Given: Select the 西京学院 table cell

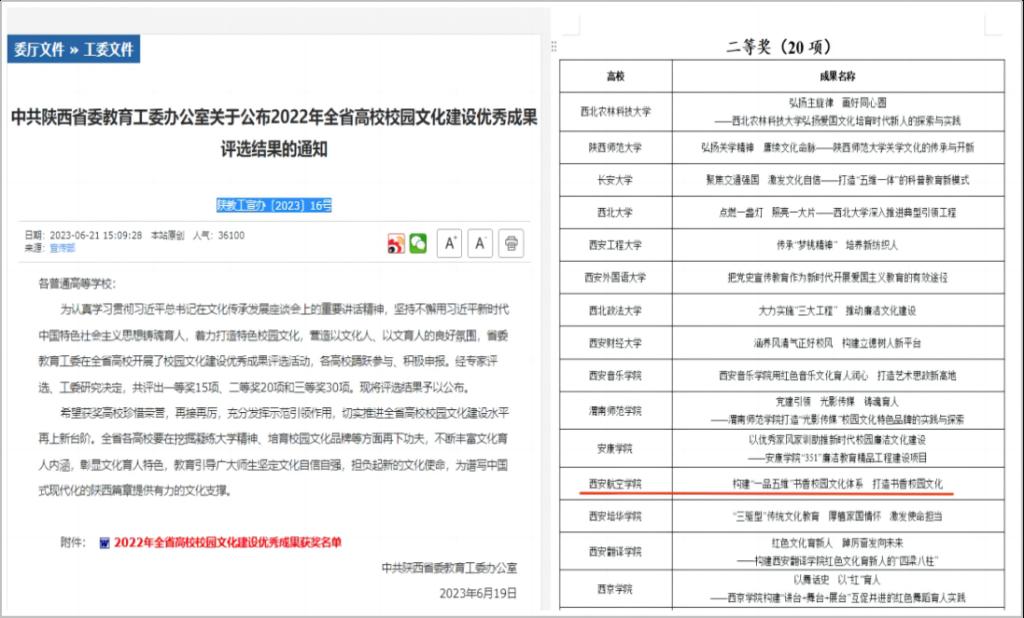Looking at the screenshot, I should click(x=615, y=590).
